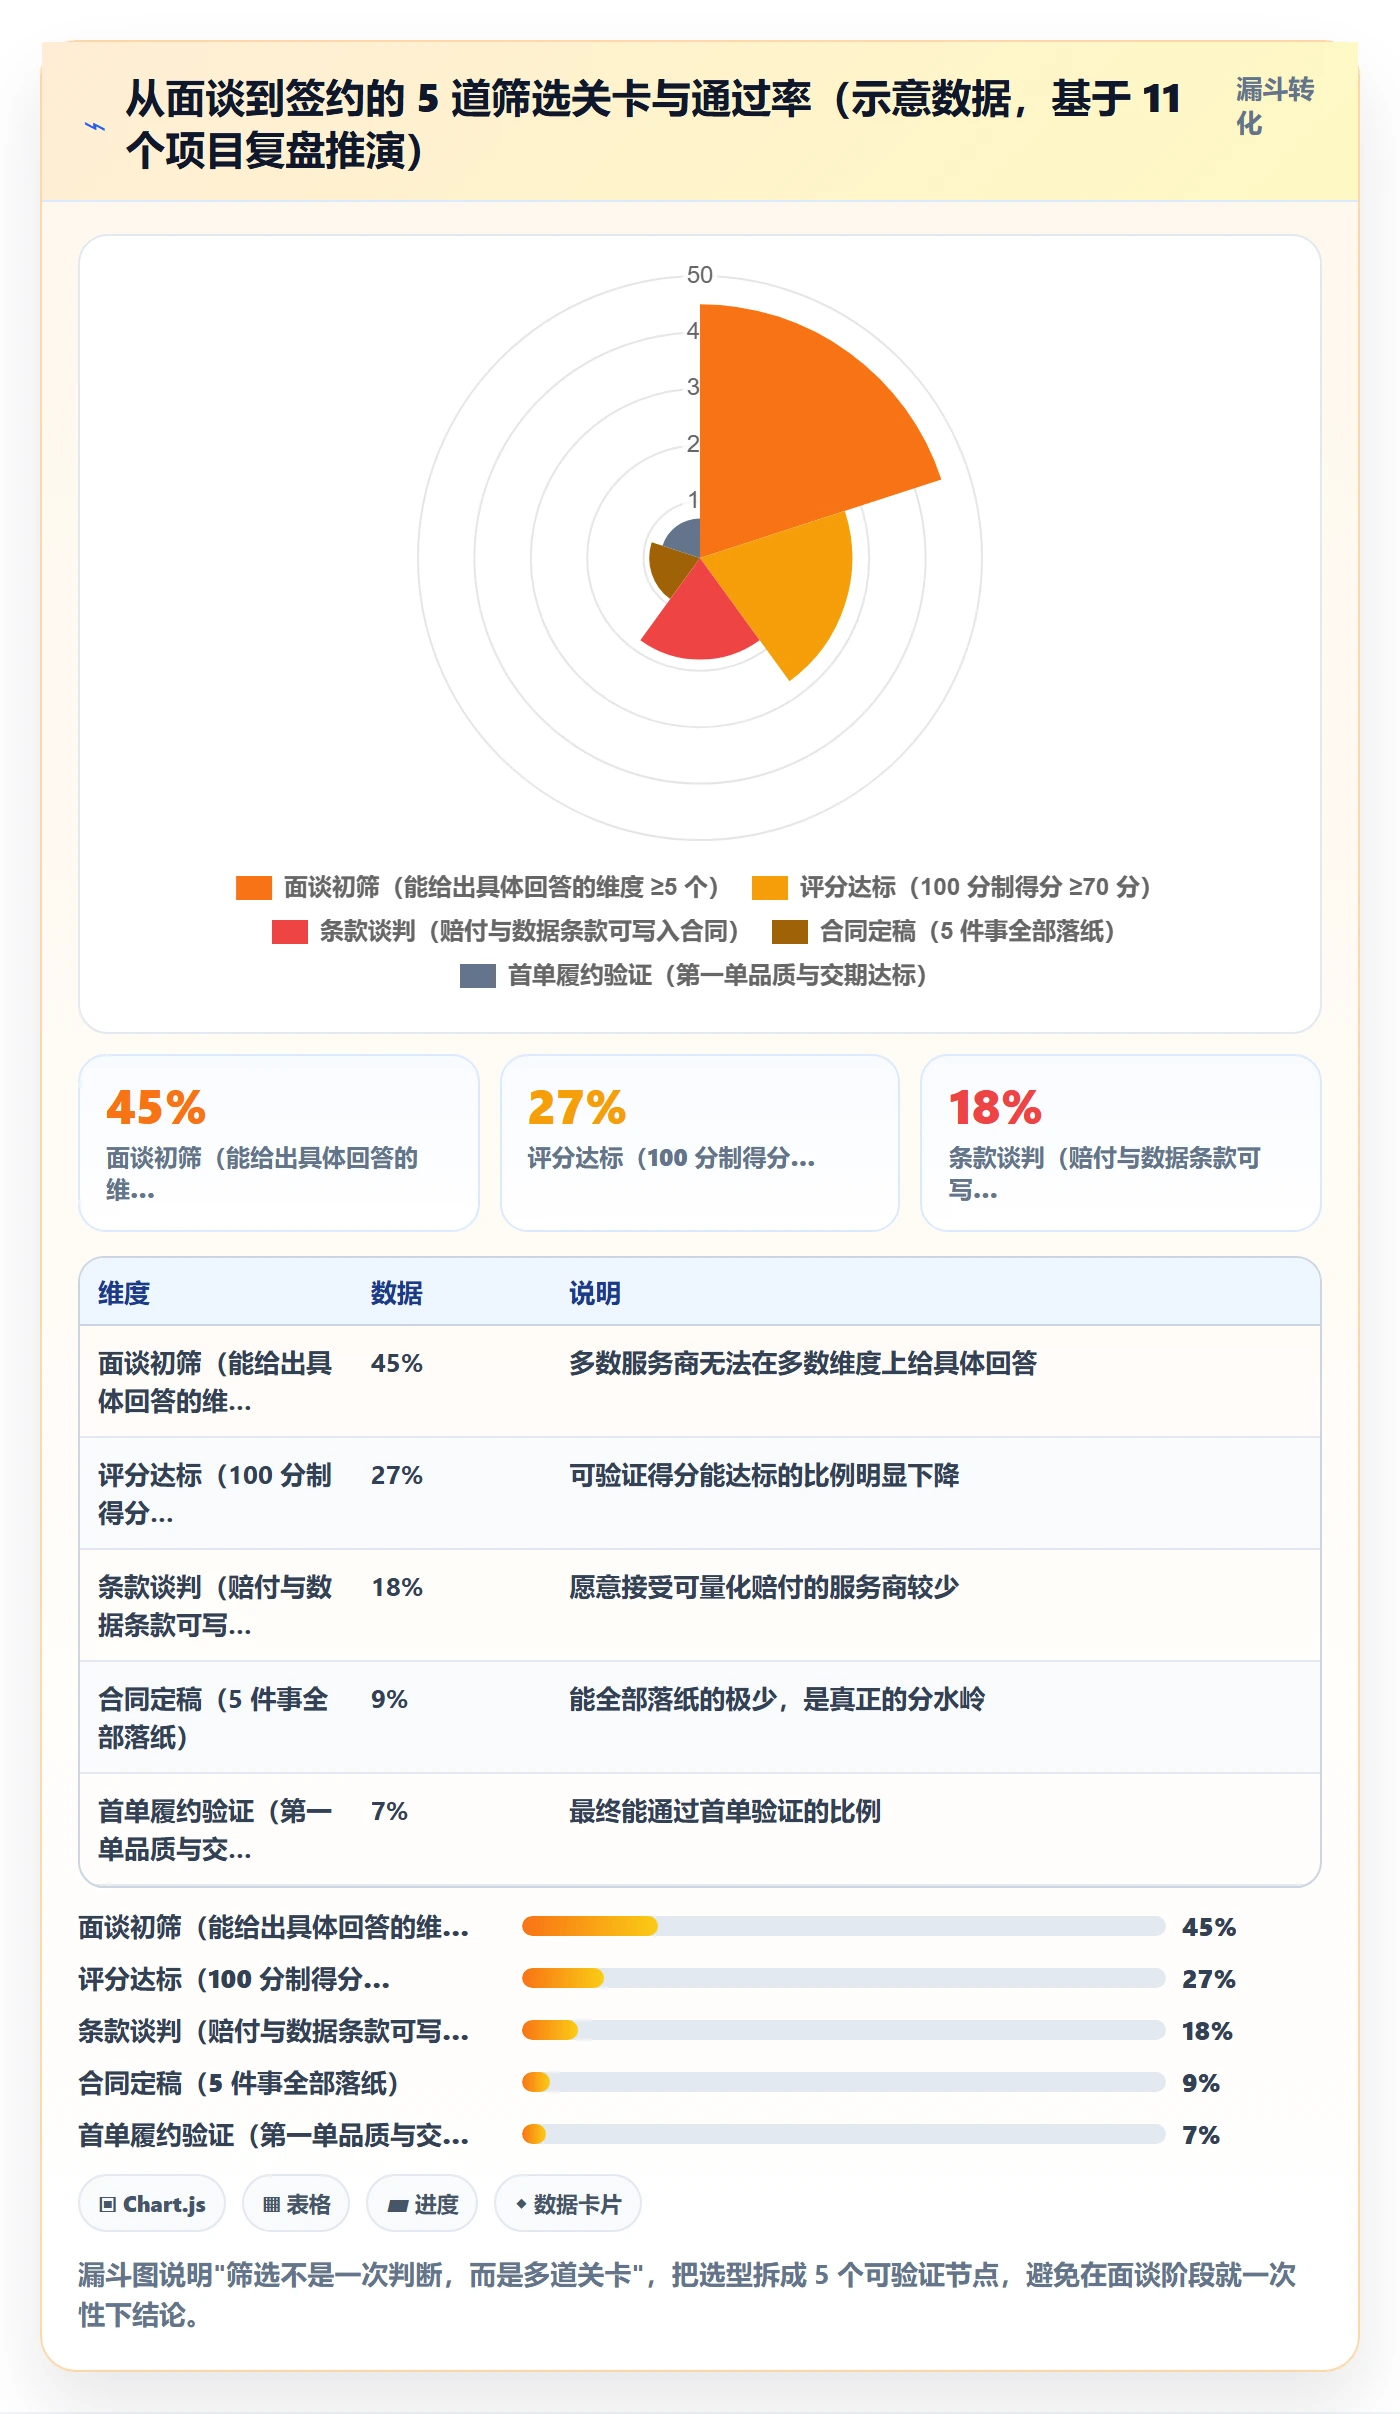
Task: Select table cell 多数服务商无法在多数维度上给具体回答
Action: (x=803, y=1363)
